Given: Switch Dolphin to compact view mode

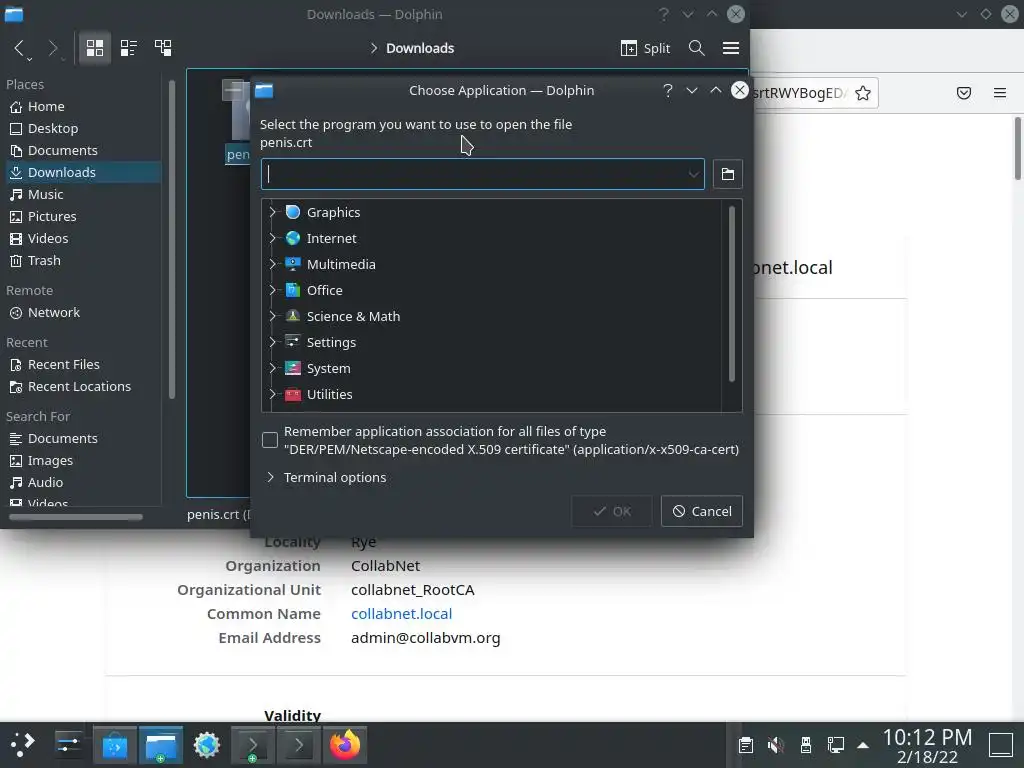Looking at the screenshot, I should 129,48.
